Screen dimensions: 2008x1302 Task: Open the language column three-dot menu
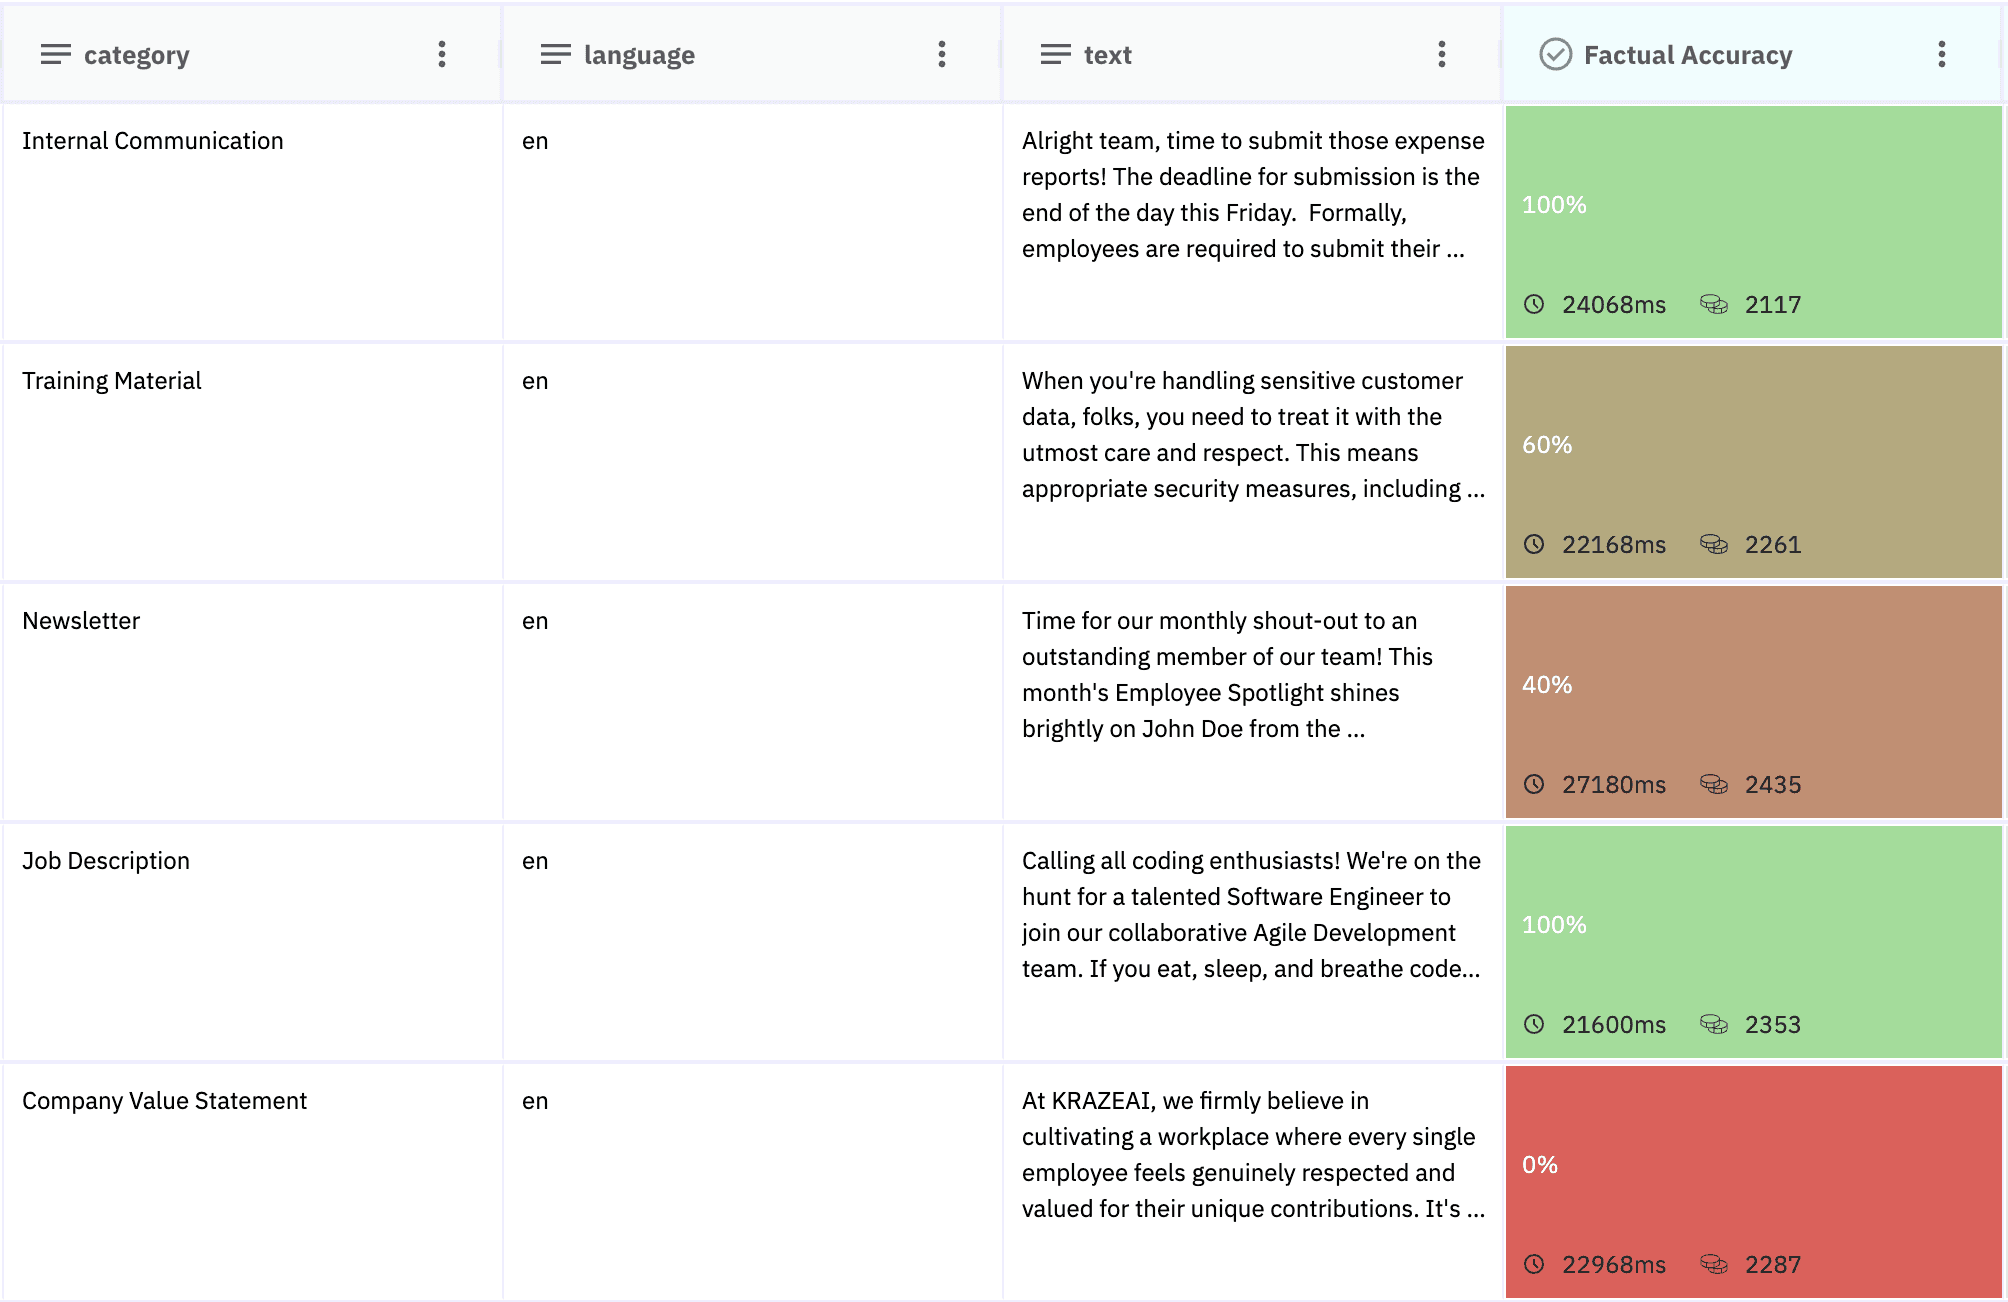pyautogui.click(x=941, y=54)
